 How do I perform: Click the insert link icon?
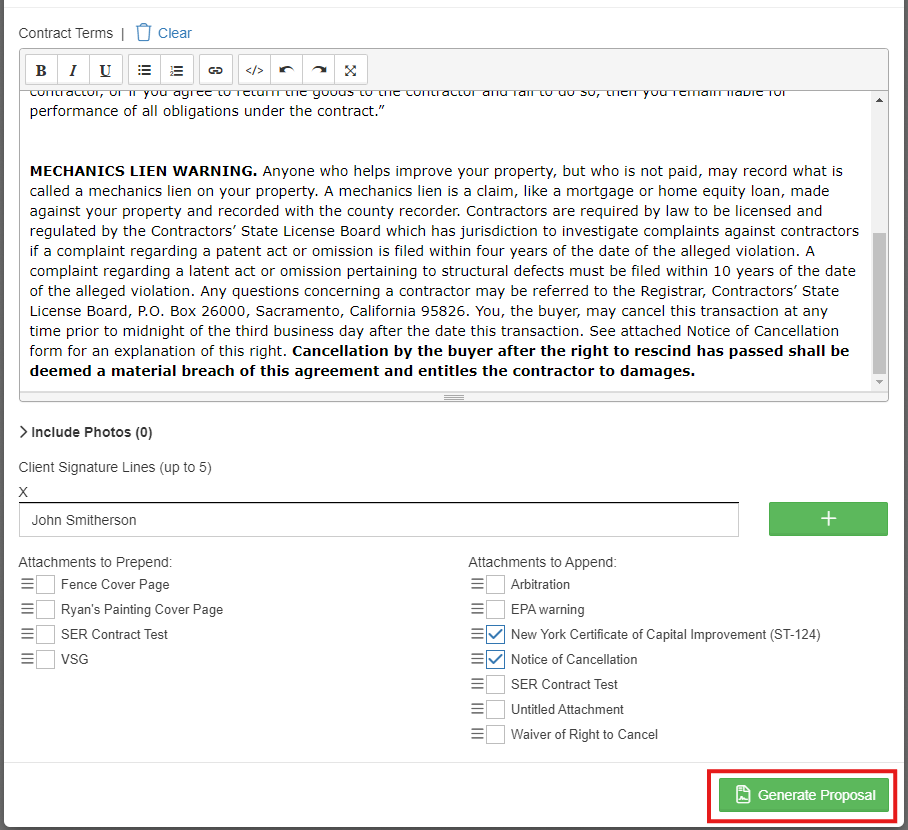(x=215, y=70)
